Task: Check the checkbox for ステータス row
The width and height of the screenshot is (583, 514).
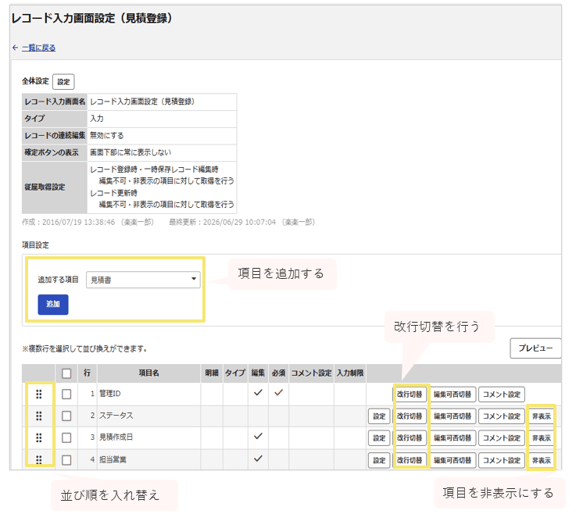Action: tap(67, 416)
